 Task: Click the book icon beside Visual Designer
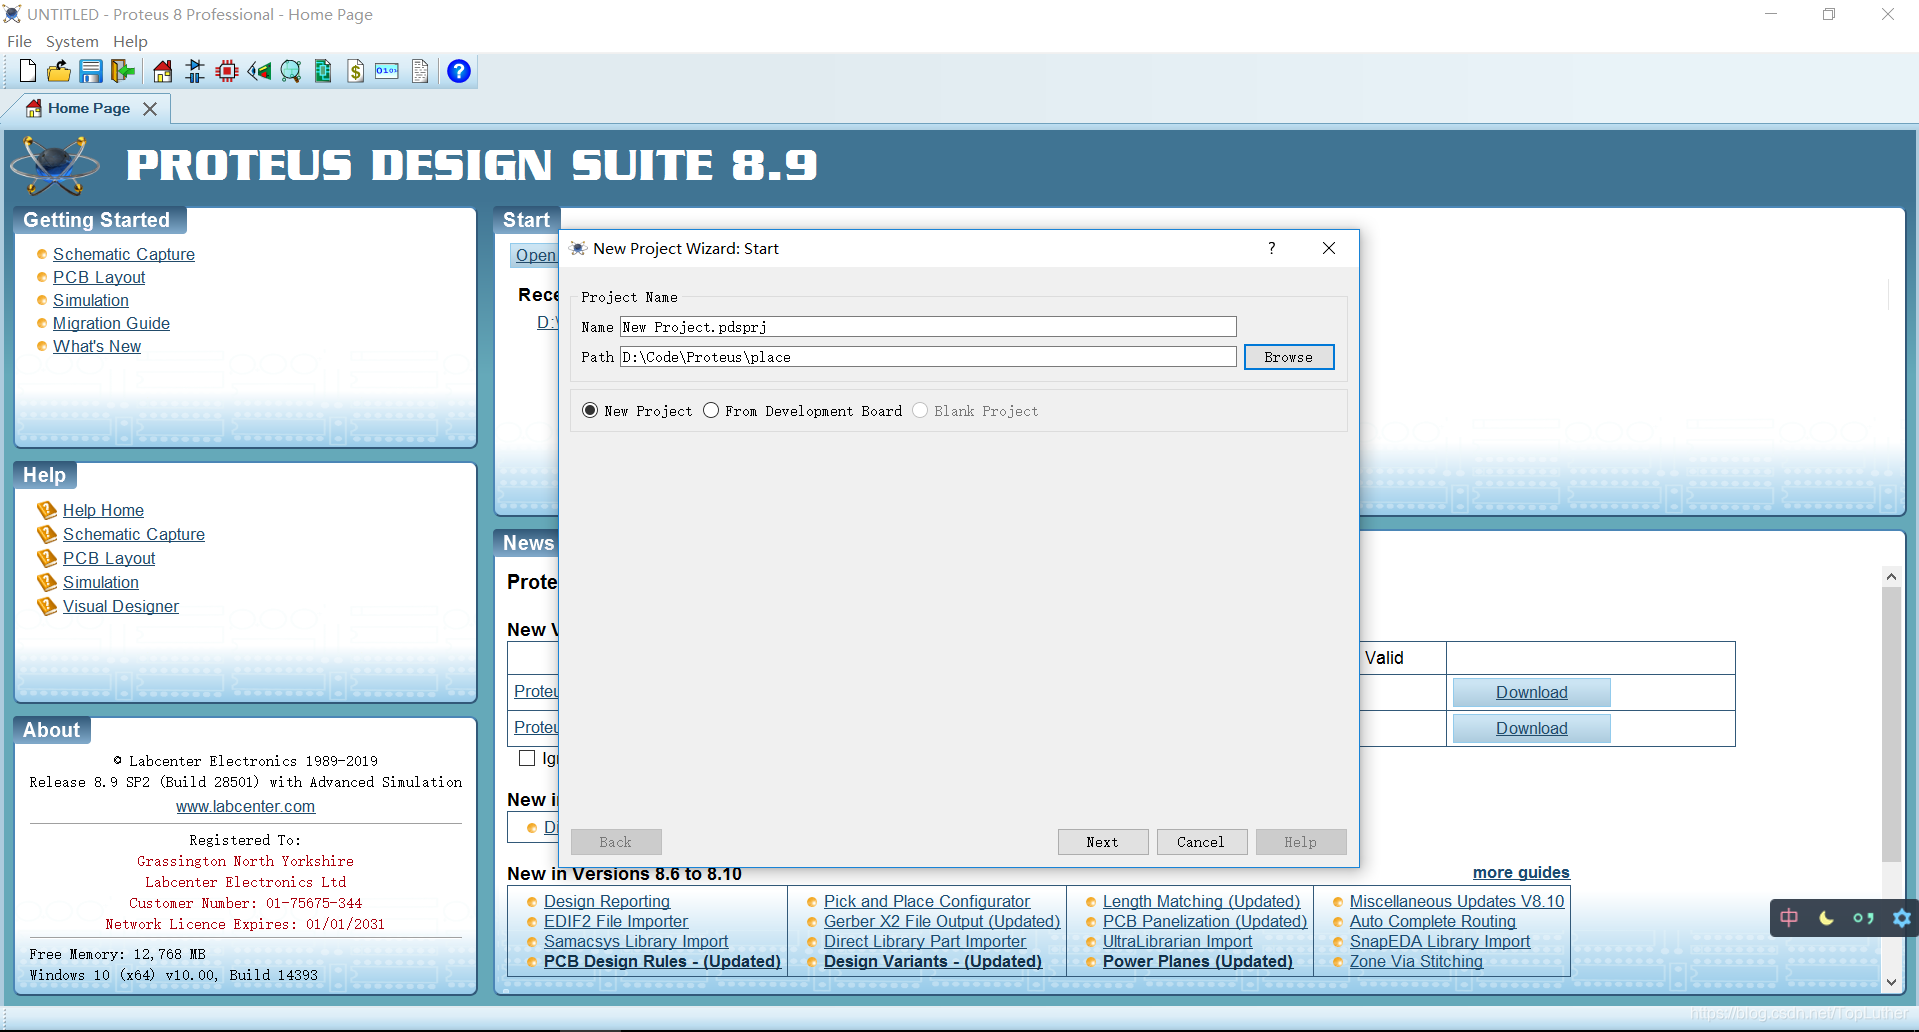coord(47,606)
